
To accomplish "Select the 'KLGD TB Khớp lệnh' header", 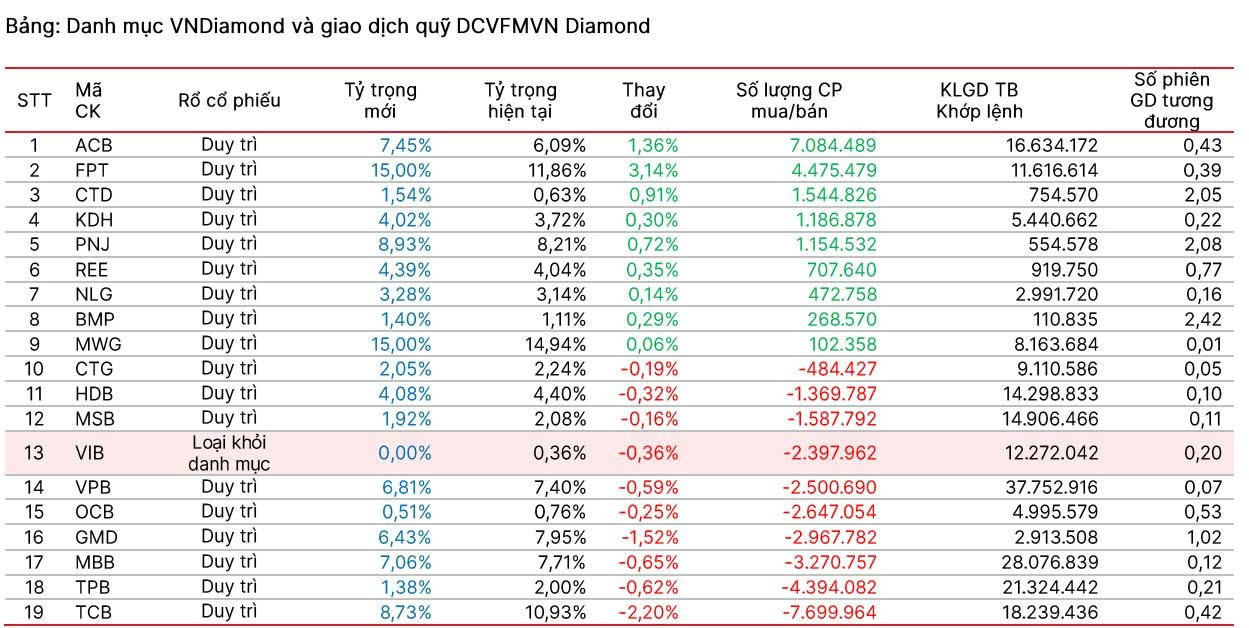I will [x=979, y=100].
